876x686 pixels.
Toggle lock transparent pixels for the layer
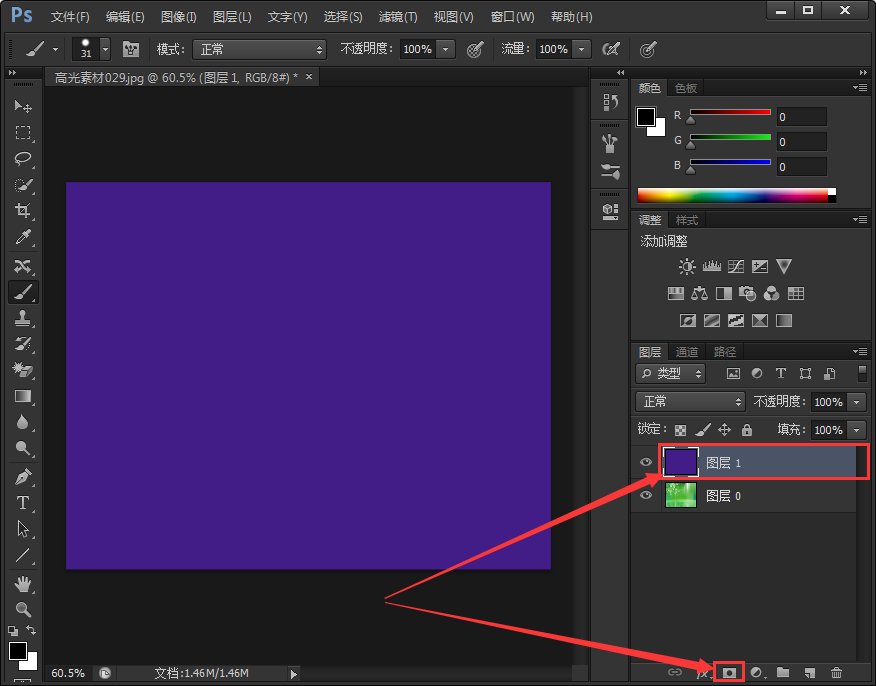681,430
